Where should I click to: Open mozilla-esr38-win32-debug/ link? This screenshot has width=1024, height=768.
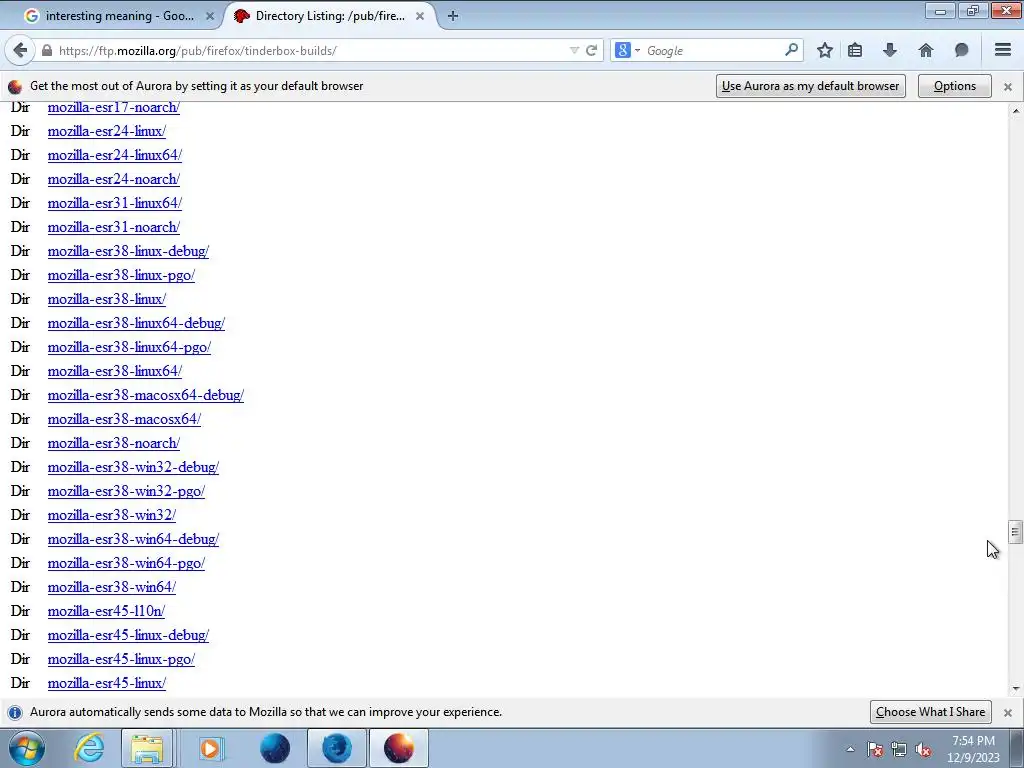pos(133,467)
